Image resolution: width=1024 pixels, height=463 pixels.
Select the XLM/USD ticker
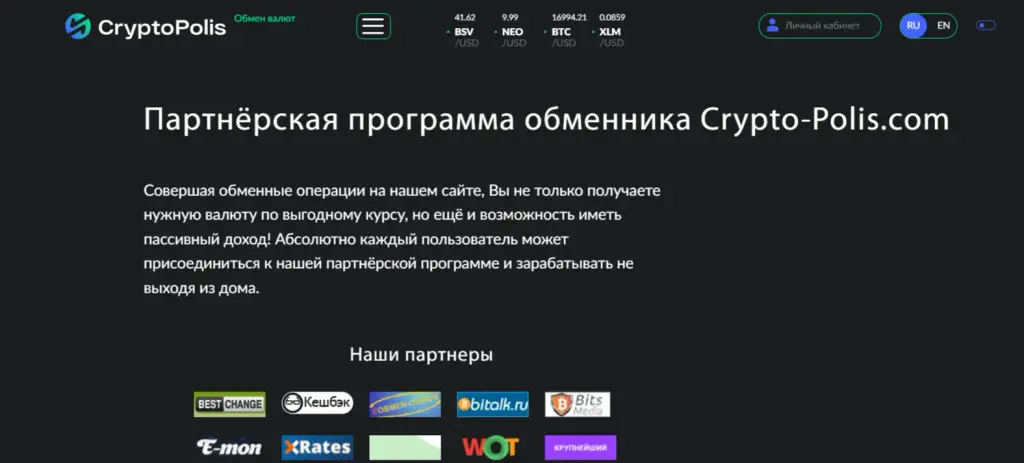611,30
